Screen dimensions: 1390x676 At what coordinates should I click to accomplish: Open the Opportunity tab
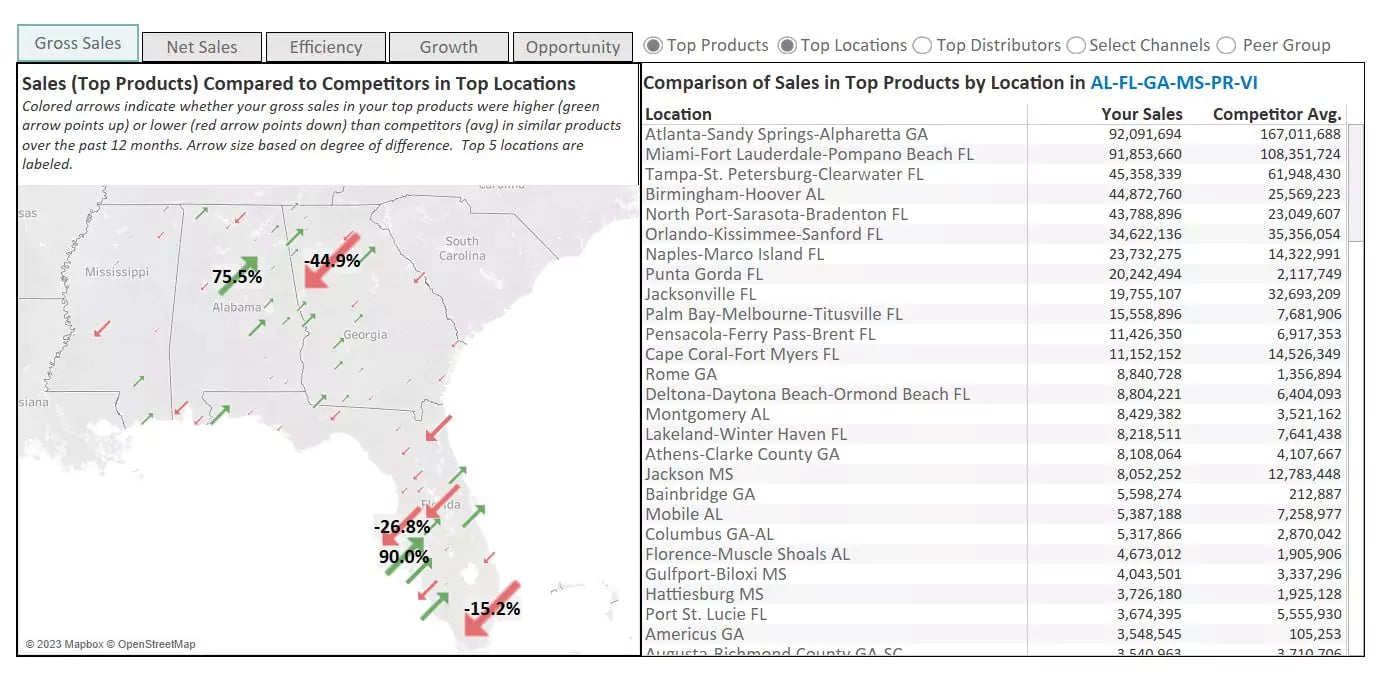(x=572, y=47)
